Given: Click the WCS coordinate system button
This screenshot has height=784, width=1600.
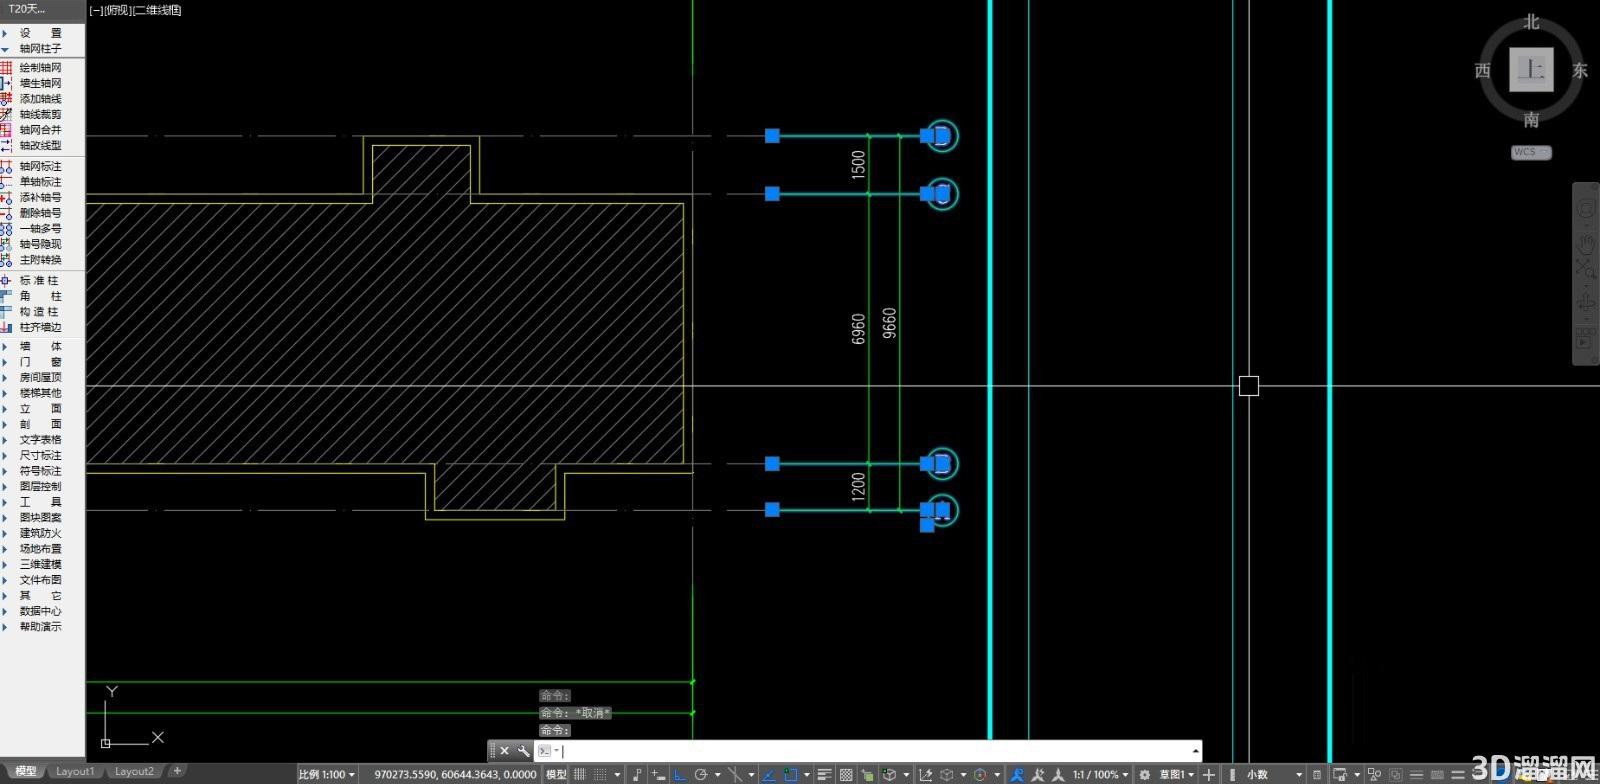Looking at the screenshot, I should click(1530, 152).
